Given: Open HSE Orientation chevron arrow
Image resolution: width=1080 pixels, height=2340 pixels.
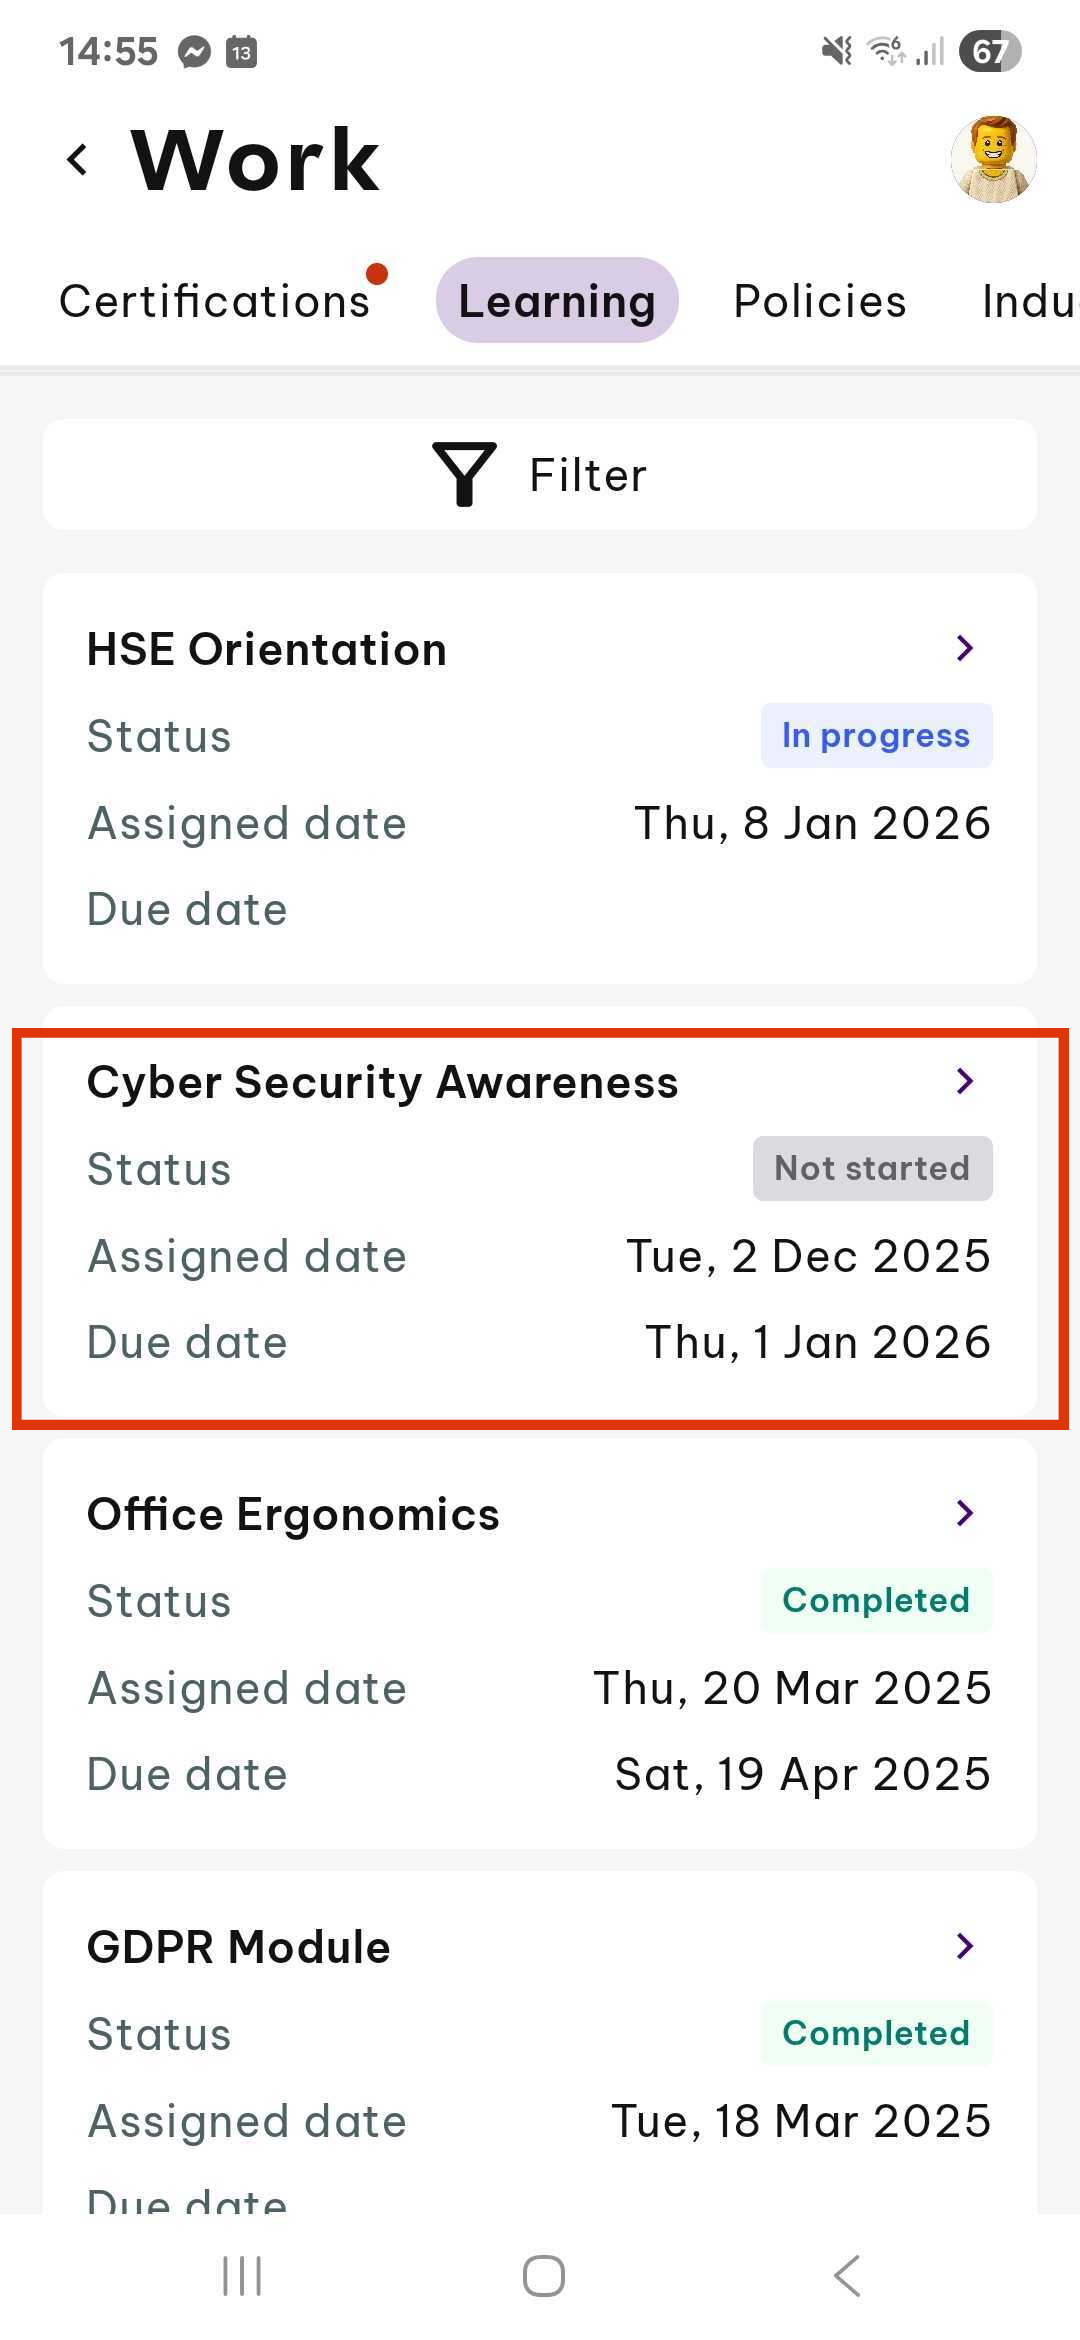Looking at the screenshot, I should pyautogui.click(x=965, y=648).
